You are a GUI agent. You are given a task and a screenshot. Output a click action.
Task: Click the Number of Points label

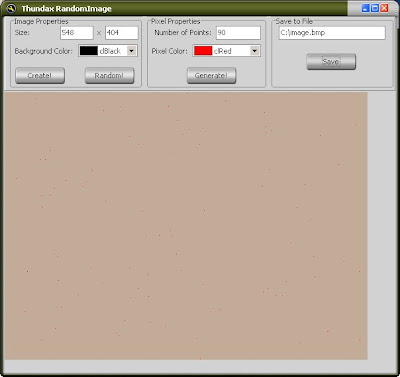coord(183,33)
